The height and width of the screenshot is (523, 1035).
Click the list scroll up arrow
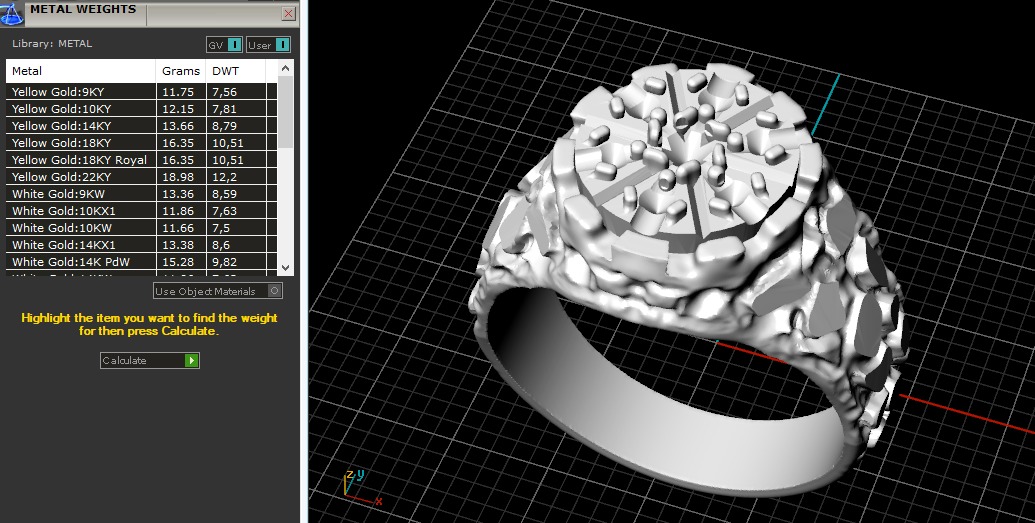tap(285, 68)
